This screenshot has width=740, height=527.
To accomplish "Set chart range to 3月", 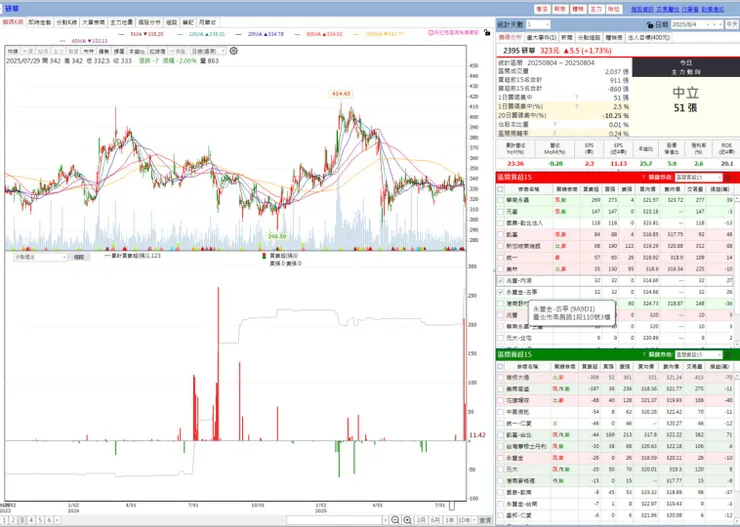I will (421, 520).
